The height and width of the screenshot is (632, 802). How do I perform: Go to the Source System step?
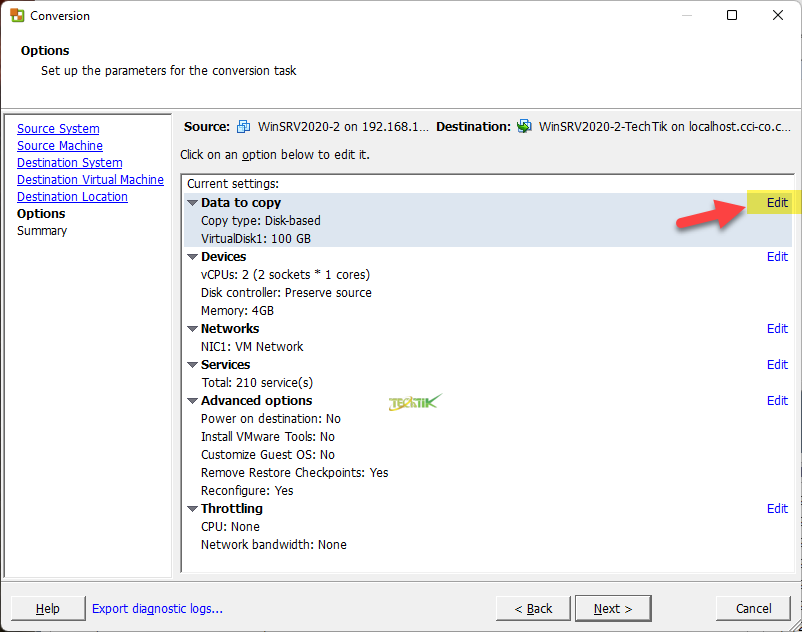click(58, 129)
